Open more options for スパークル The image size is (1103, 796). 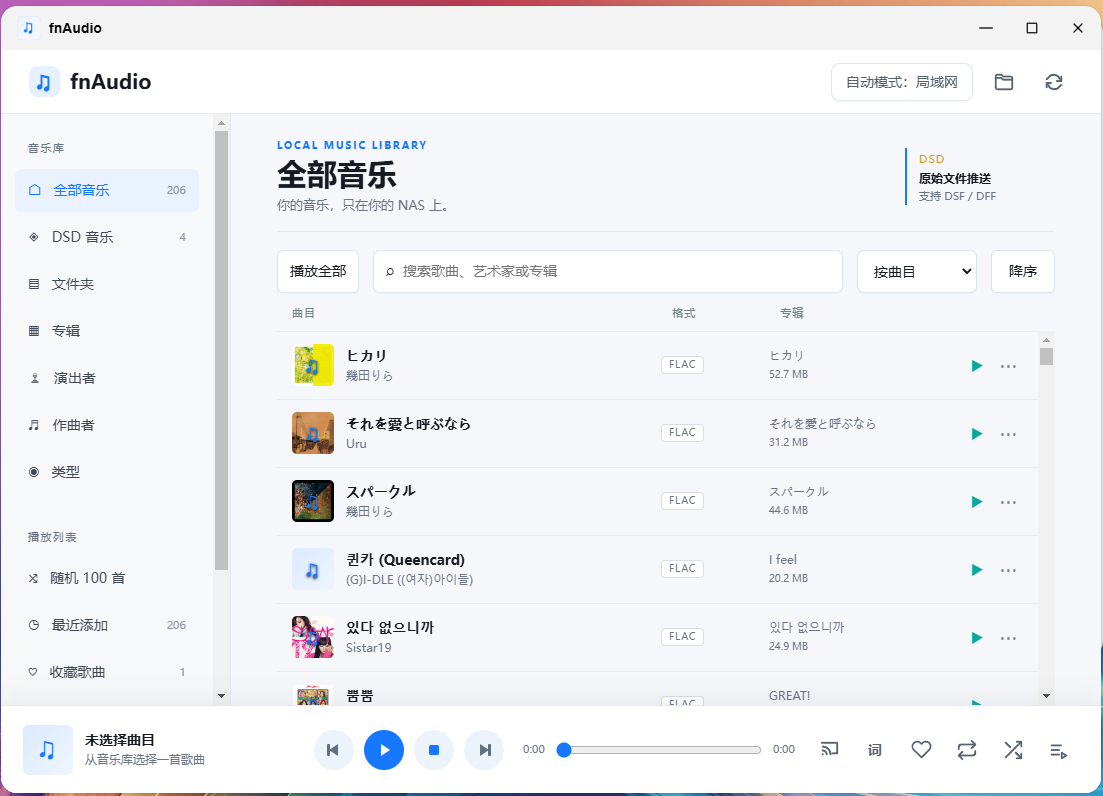1008,502
